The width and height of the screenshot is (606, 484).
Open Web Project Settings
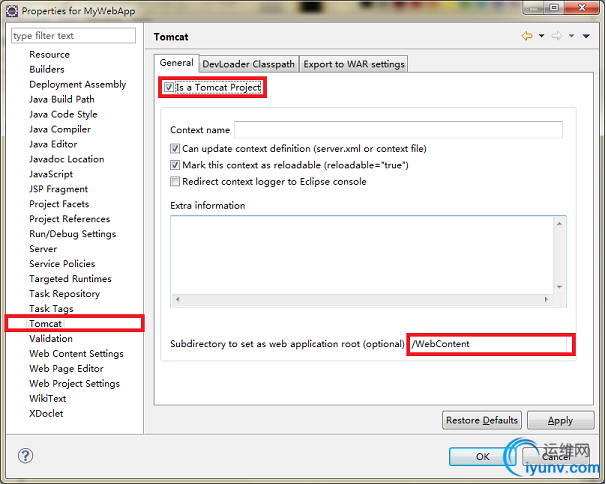(75, 384)
